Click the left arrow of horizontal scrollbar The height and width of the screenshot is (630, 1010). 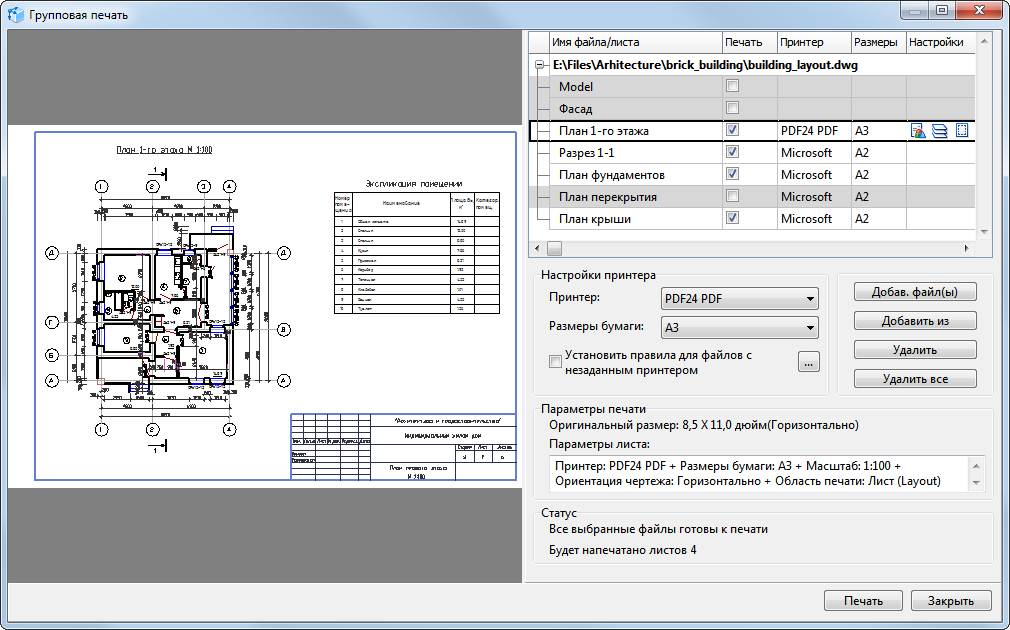coord(537,247)
